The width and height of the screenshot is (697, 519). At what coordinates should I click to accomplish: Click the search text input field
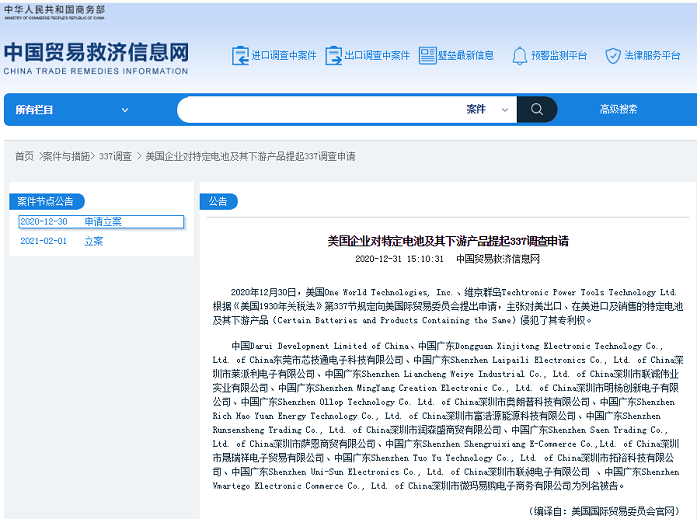(x=320, y=109)
